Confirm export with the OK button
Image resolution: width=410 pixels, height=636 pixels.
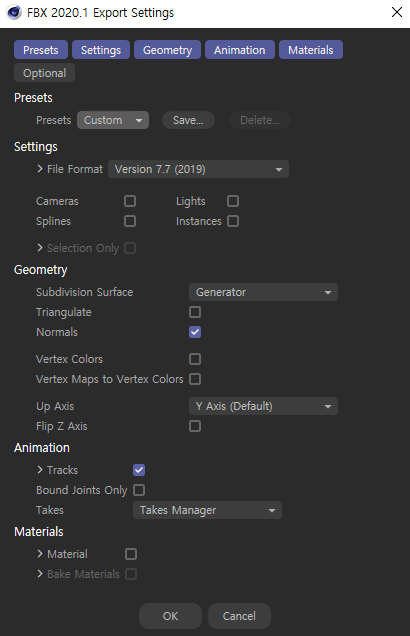(170, 616)
